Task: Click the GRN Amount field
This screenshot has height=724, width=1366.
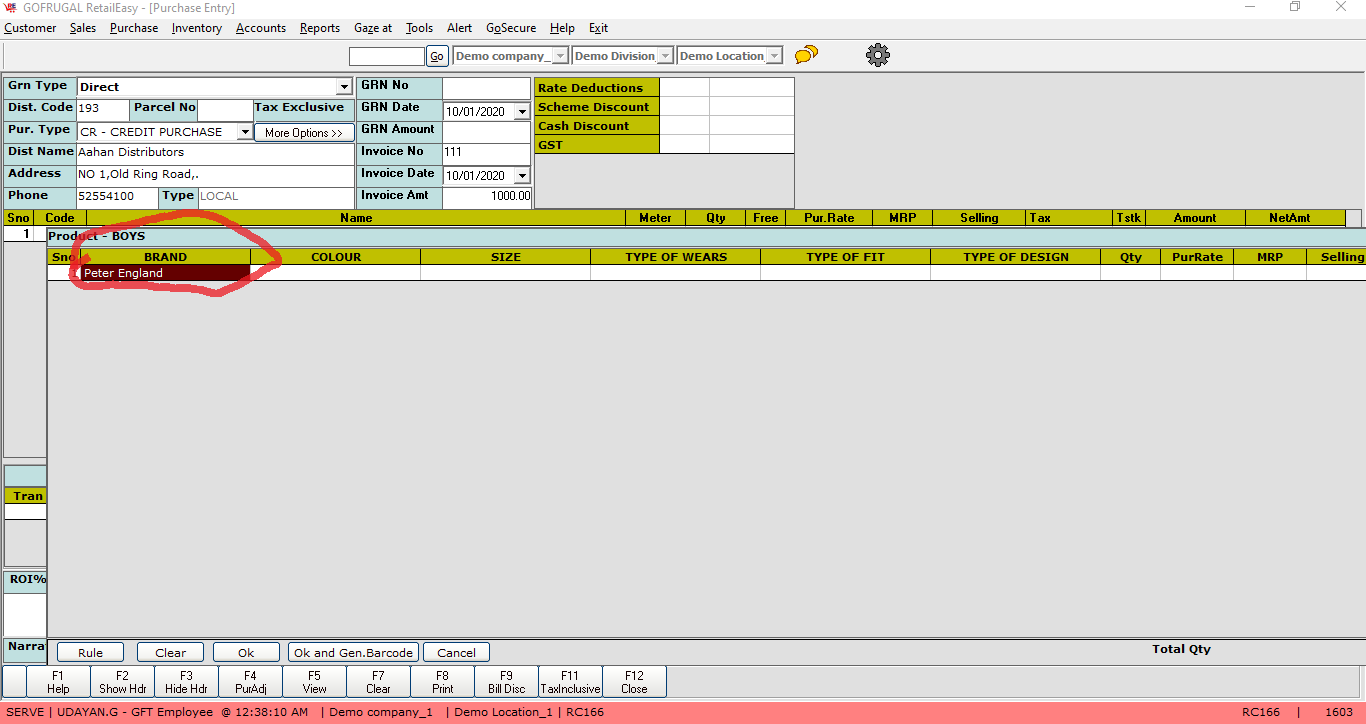Action: 486,132
